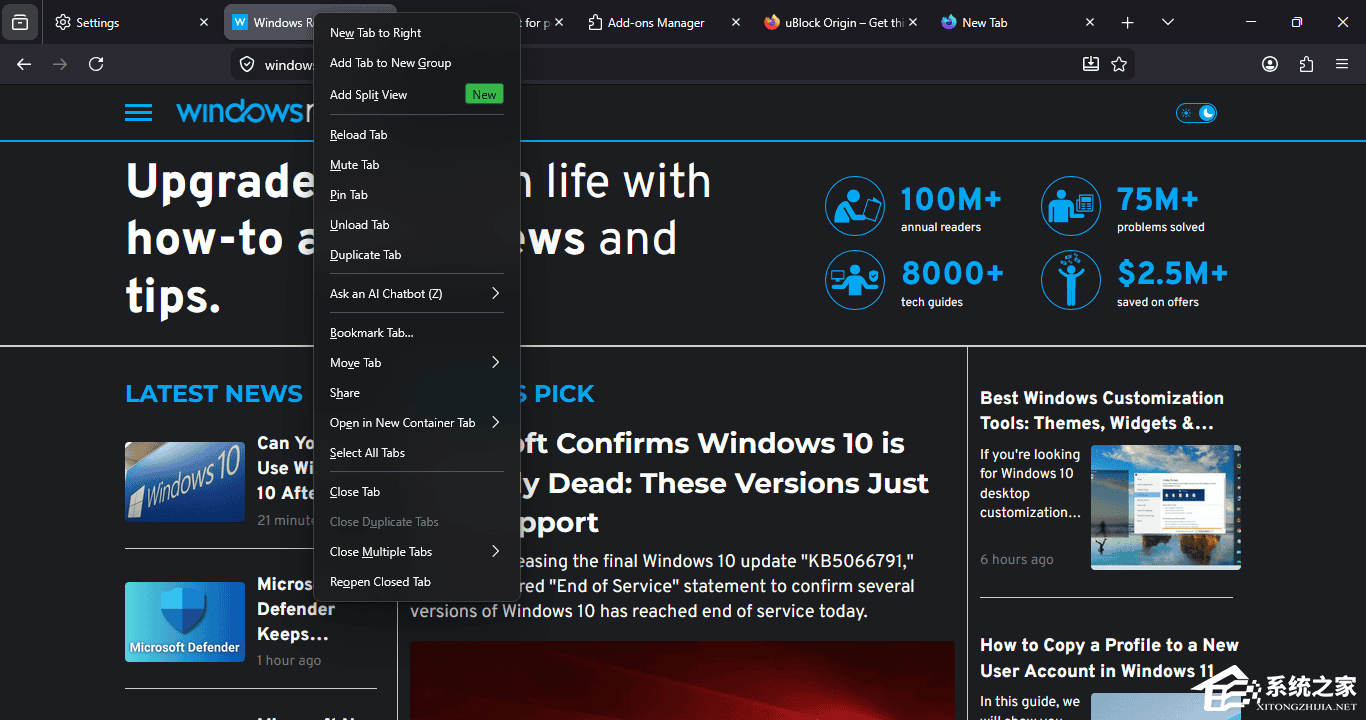Reload the current page from the toolbar
The height and width of the screenshot is (720, 1366).
(x=96, y=64)
